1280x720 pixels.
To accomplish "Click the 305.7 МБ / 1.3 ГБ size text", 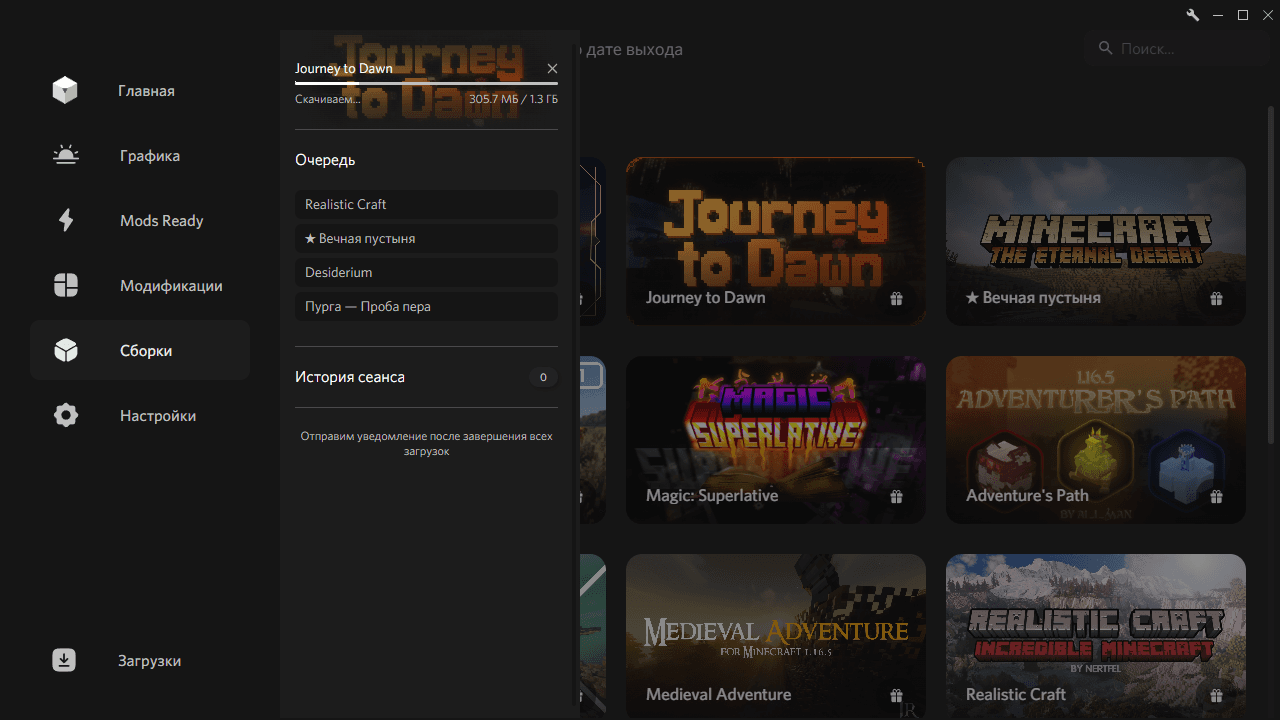I will click(x=513, y=99).
